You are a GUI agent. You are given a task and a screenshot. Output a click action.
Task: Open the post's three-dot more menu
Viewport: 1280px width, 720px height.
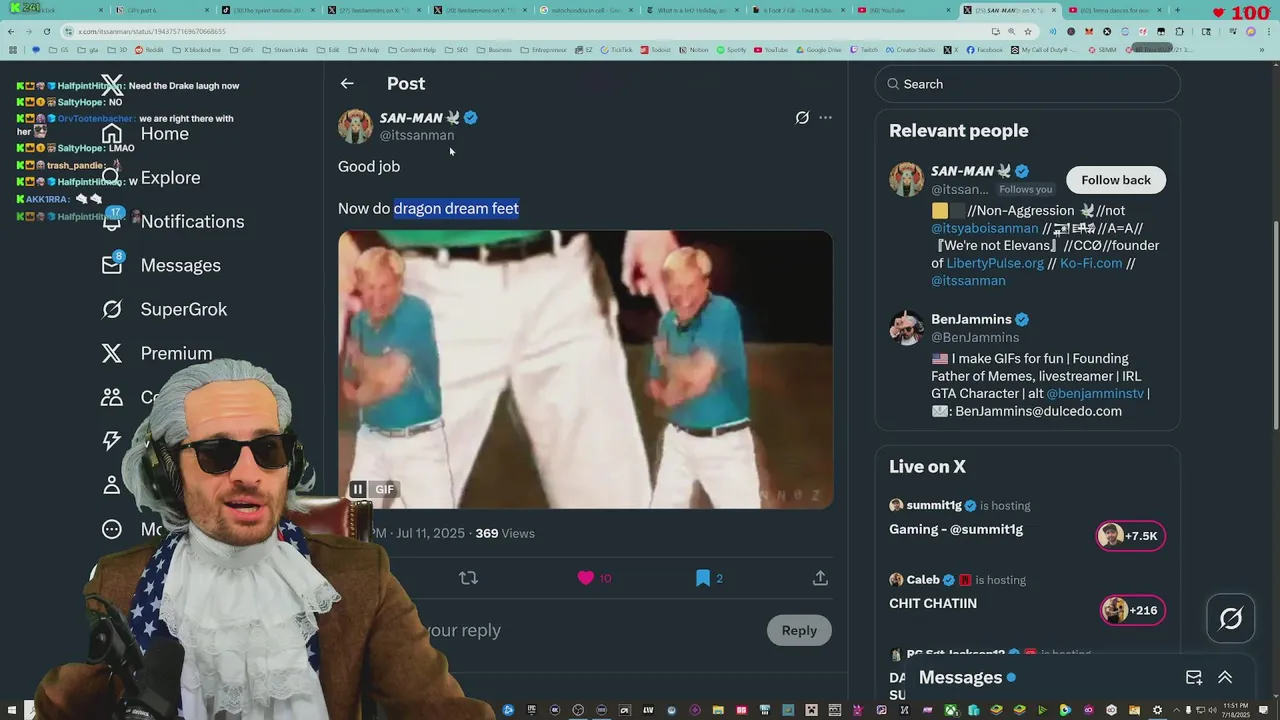pos(825,118)
